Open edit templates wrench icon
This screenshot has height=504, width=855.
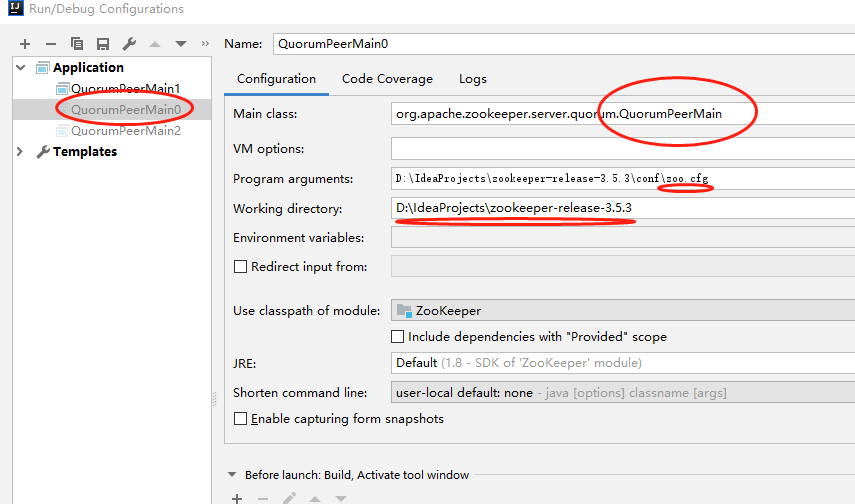click(x=129, y=44)
